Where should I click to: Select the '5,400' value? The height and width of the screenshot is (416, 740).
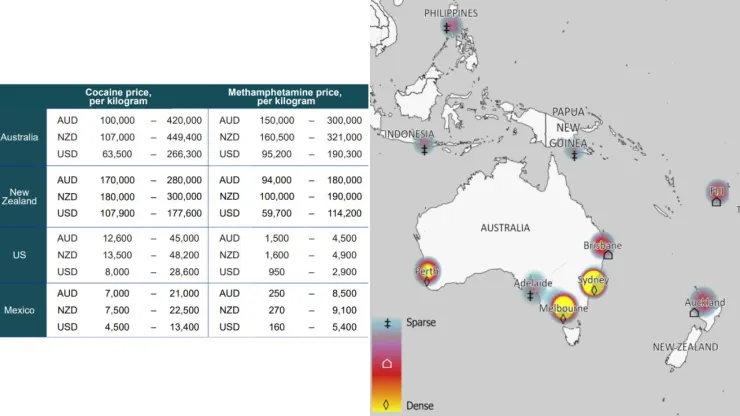pyautogui.click(x=345, y=327)
